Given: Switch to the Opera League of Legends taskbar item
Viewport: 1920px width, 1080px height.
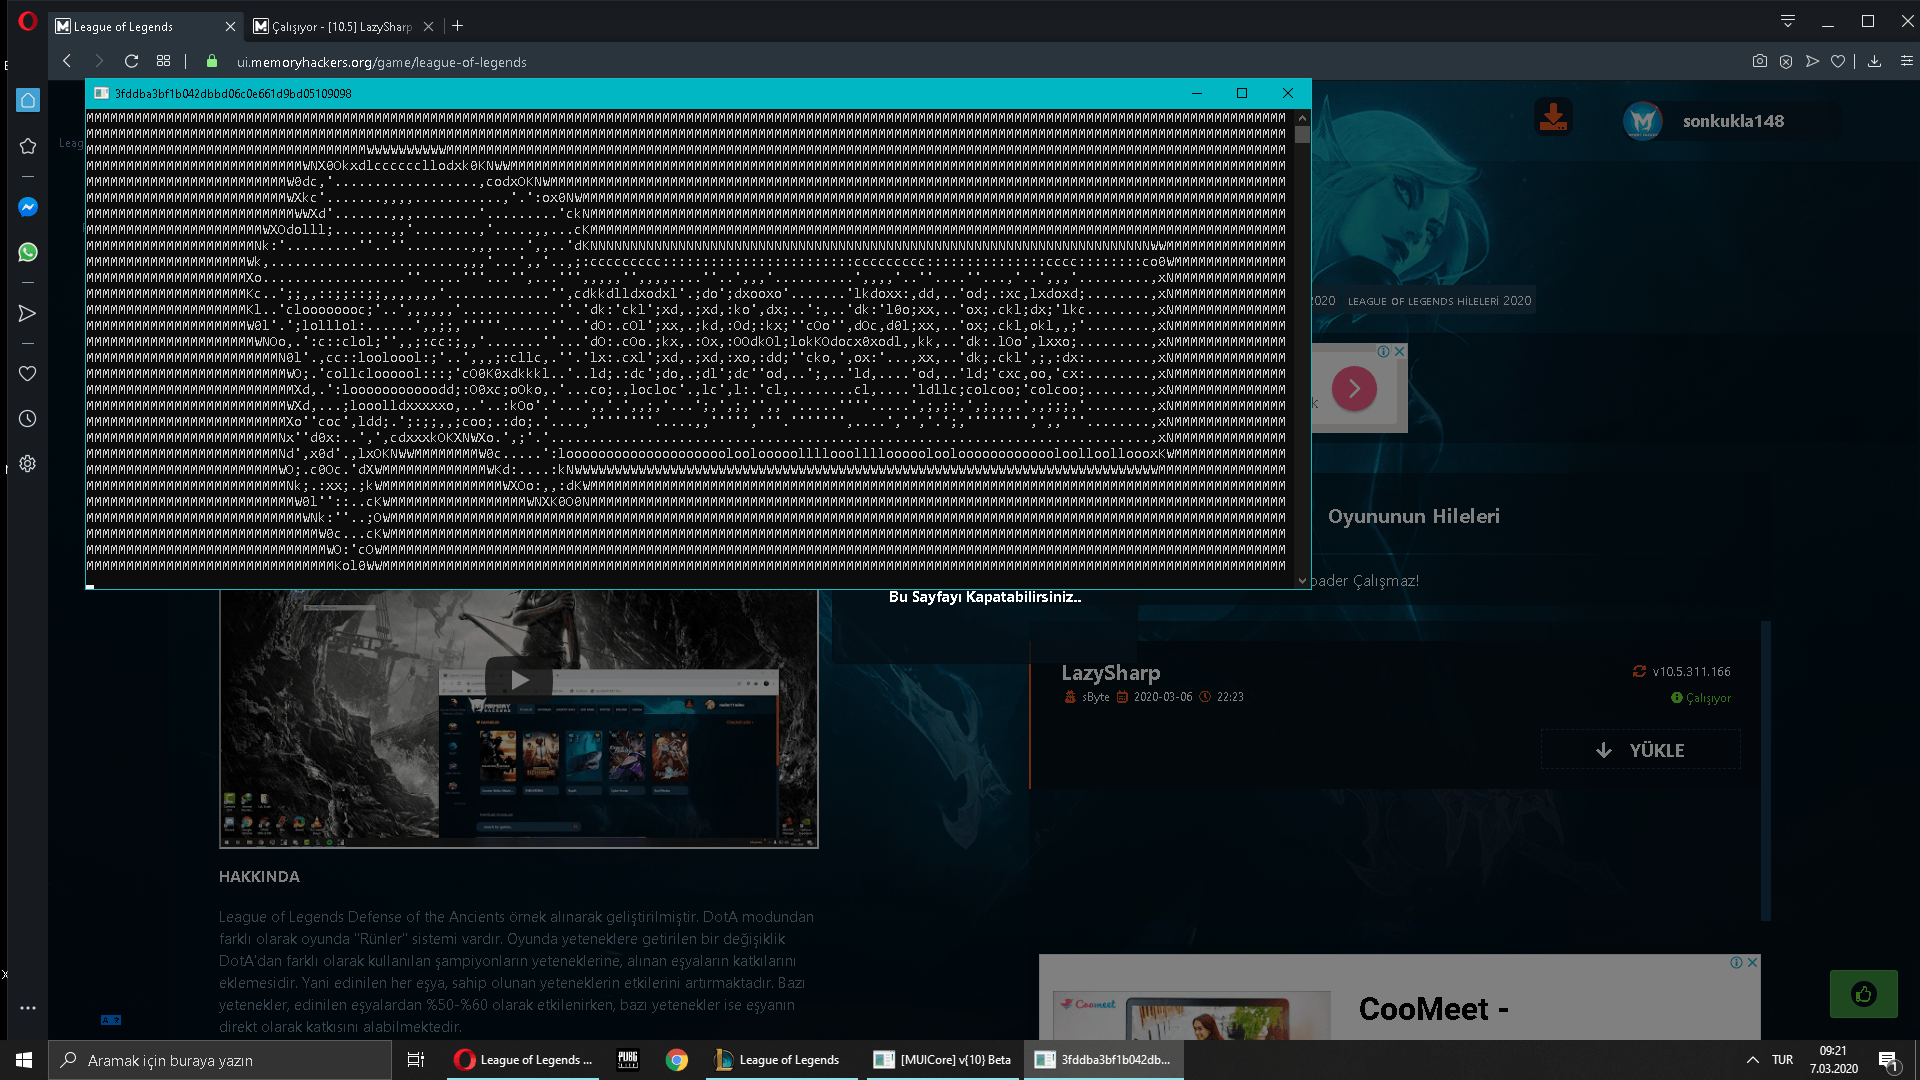Looking at the screenshot, I should pos(522,1060).
